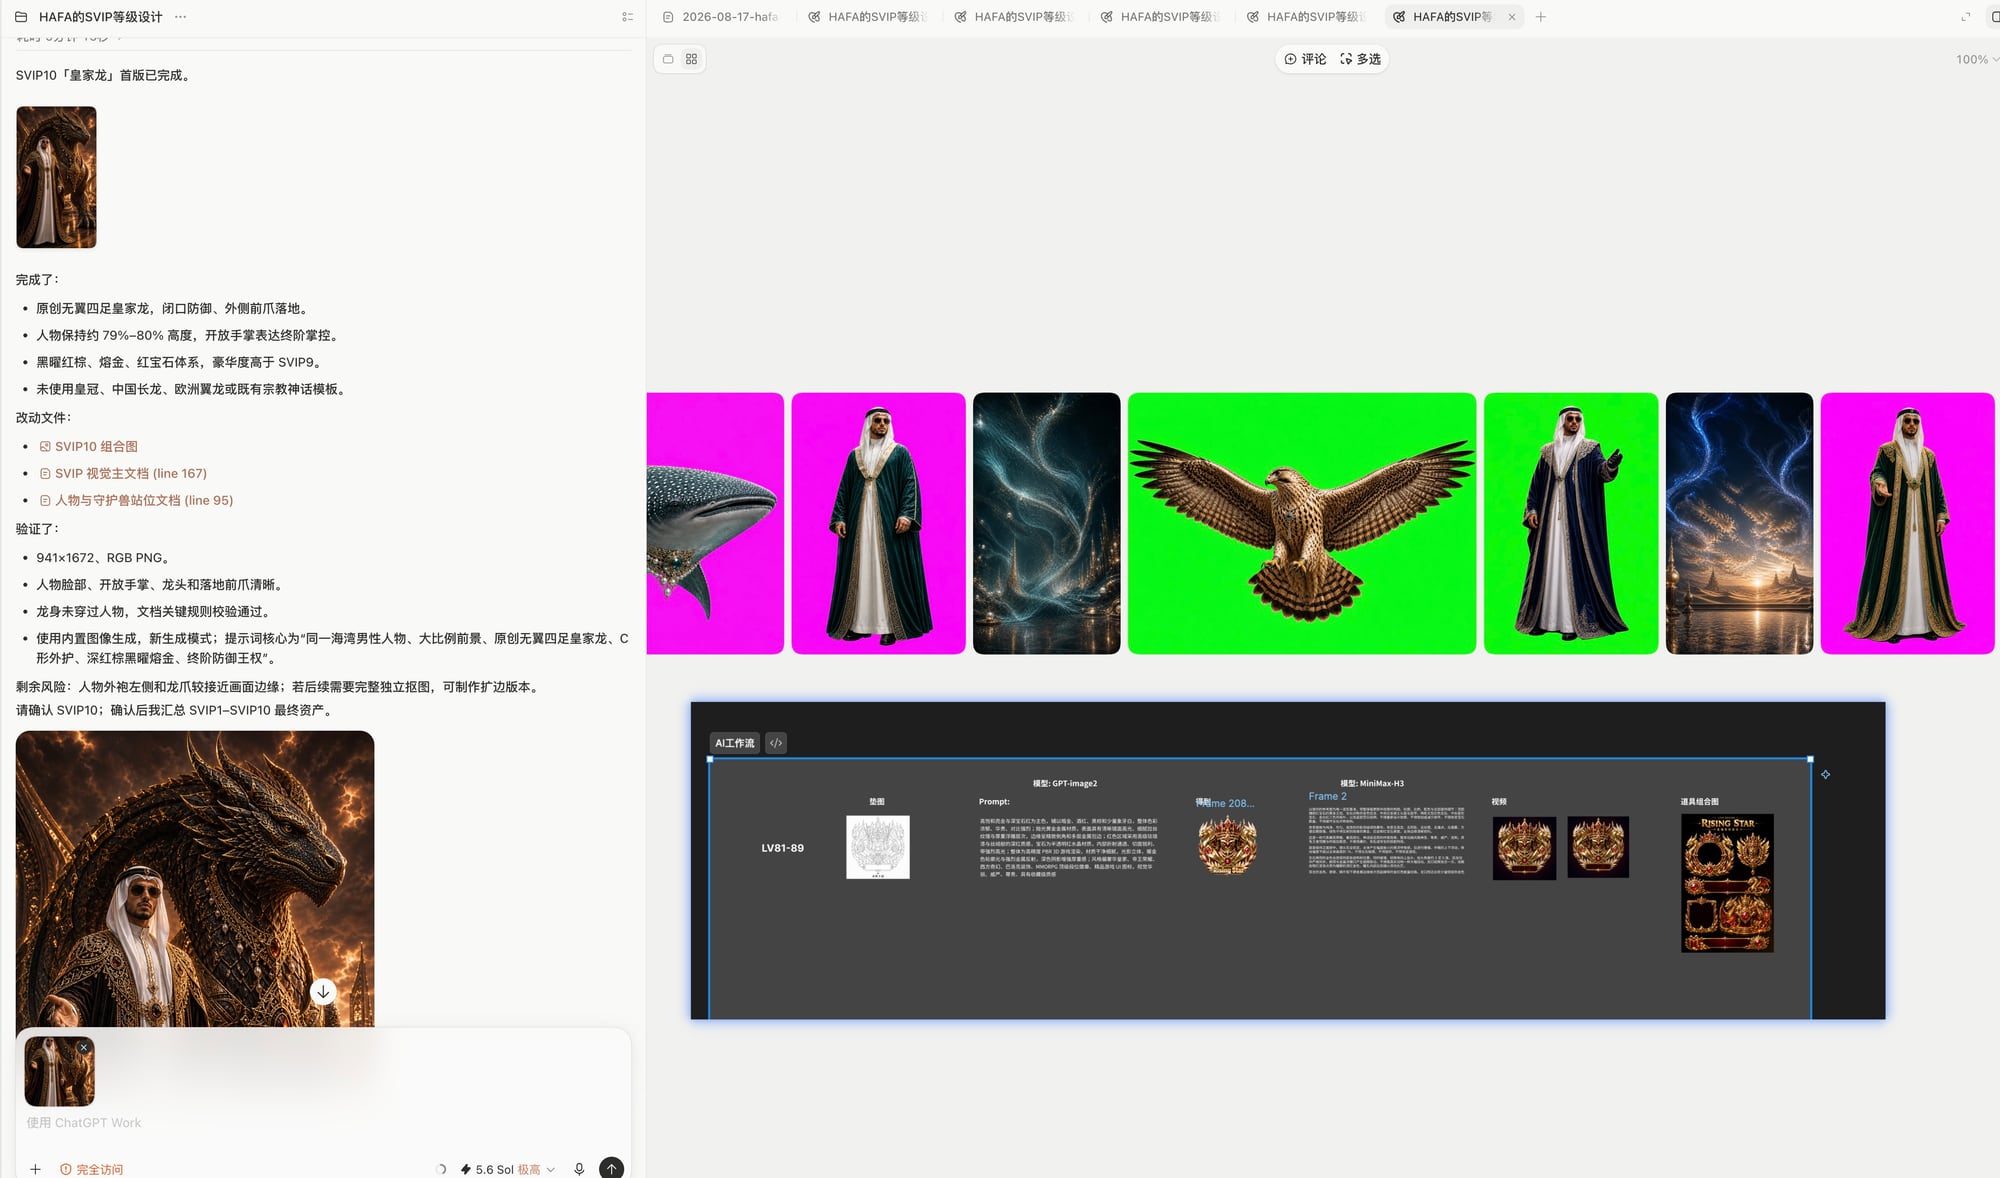
Task: Add a new tab with the plus icon
Action: (x=1541, y=17)
